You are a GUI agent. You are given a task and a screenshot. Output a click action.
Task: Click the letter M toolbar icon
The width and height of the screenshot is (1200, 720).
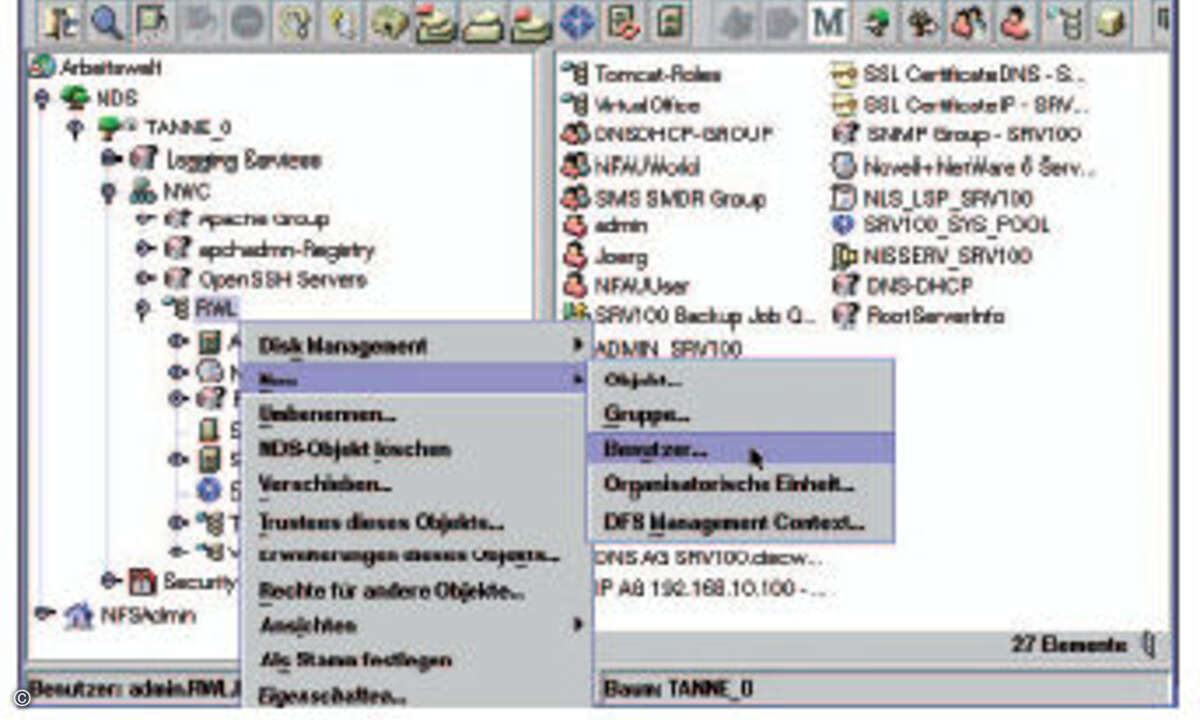827,22
